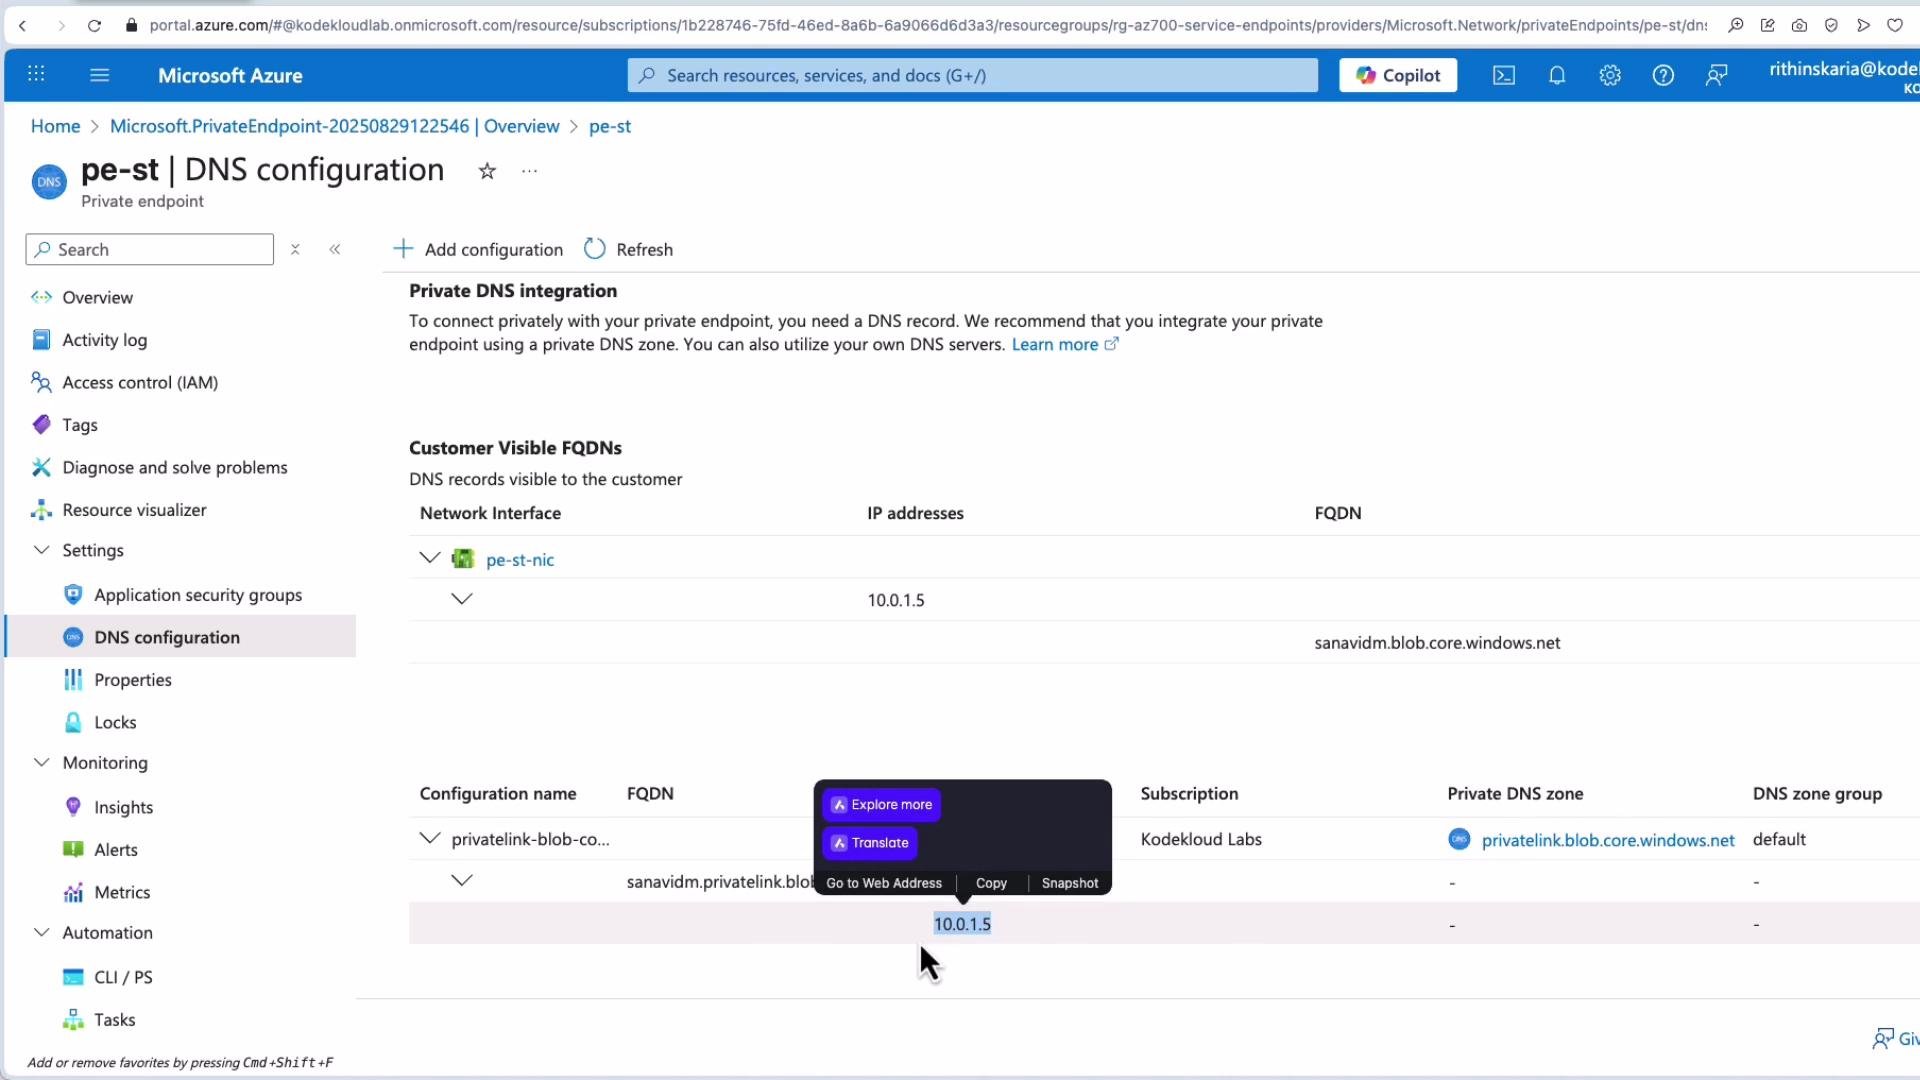The image size is (1920, 1080).
Task: Click Translate in the popup
Action: 870,843
